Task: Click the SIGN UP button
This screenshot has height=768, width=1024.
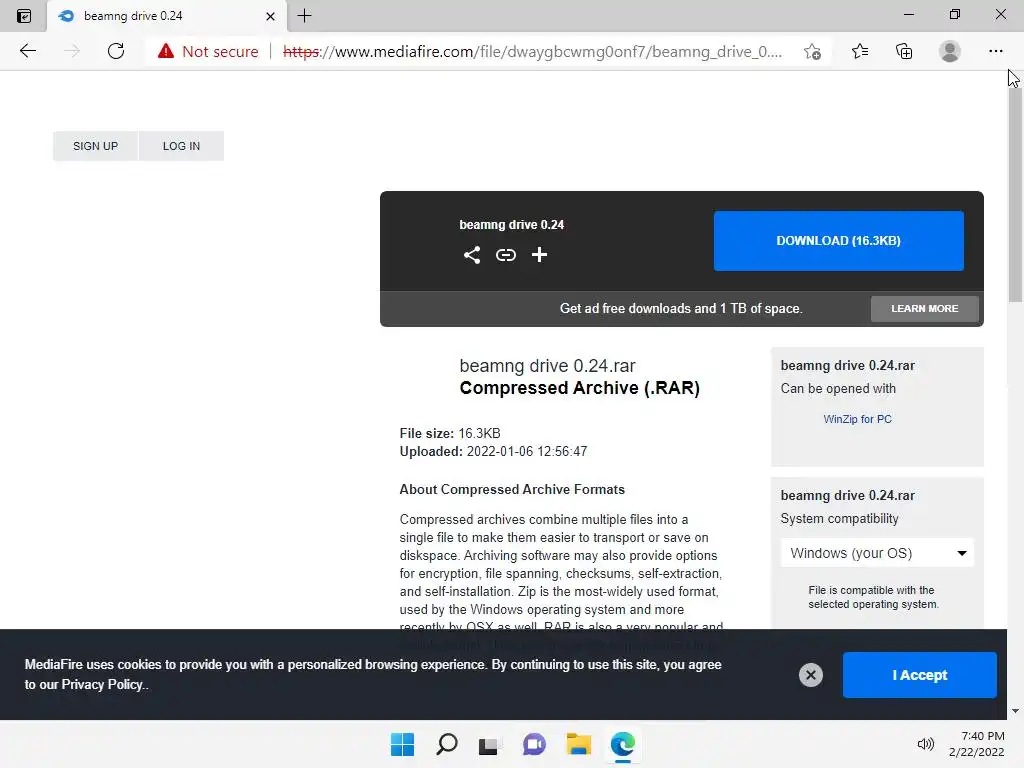Action: coord(95,146)
